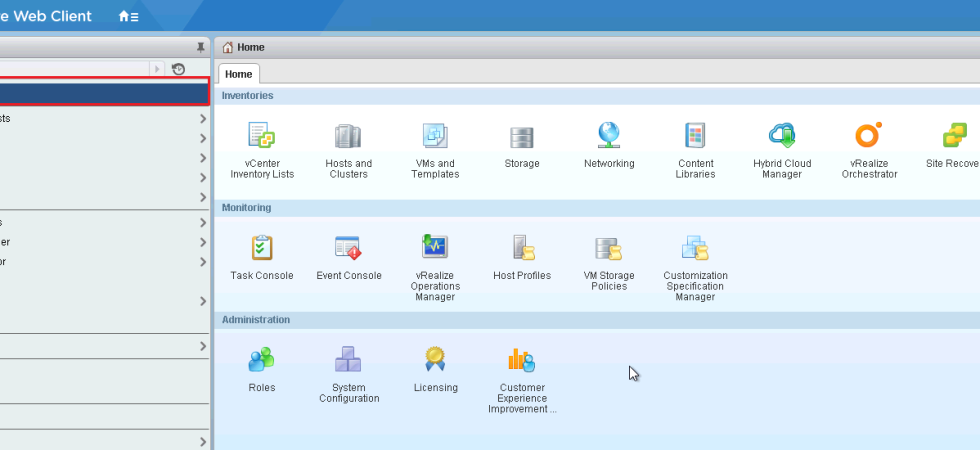Open Hosts and Clusters inventory
This screenshot has height=450, width=980.
[x=348, y=151]
